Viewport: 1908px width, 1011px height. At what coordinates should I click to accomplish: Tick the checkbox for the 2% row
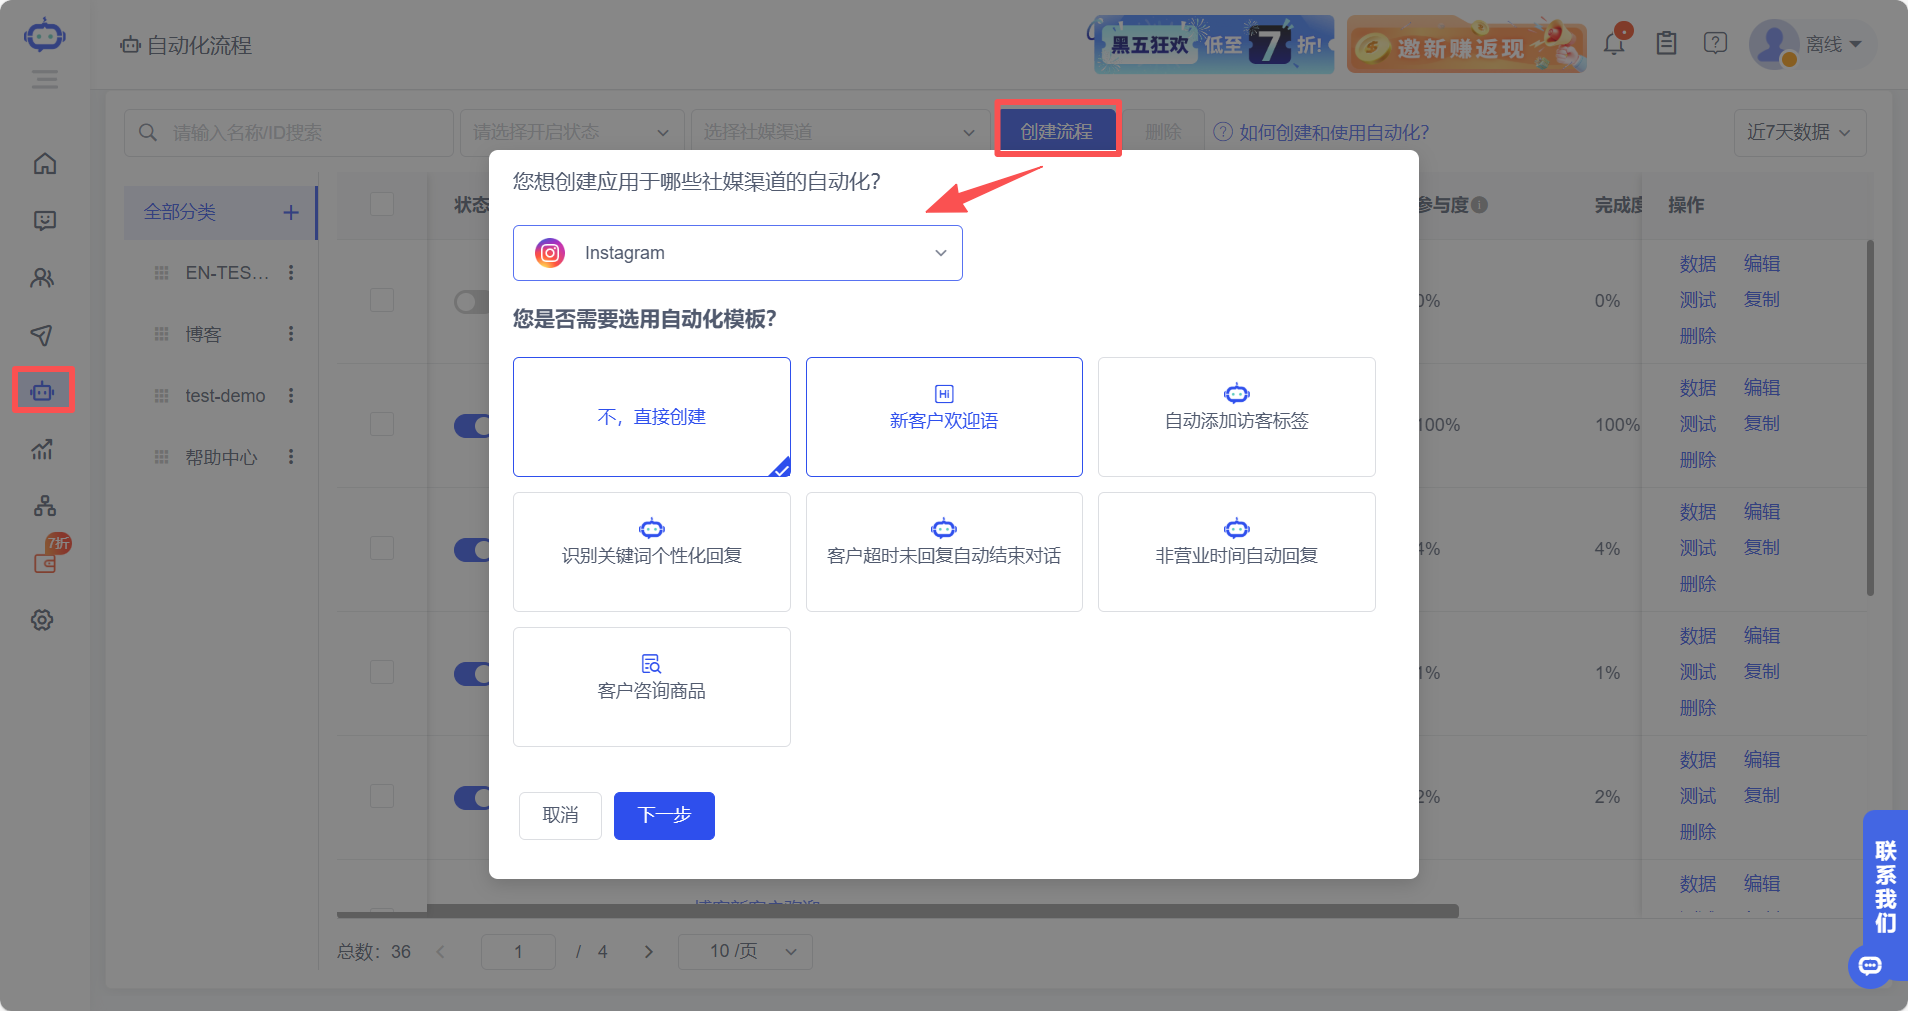click(x=382, y=796)
